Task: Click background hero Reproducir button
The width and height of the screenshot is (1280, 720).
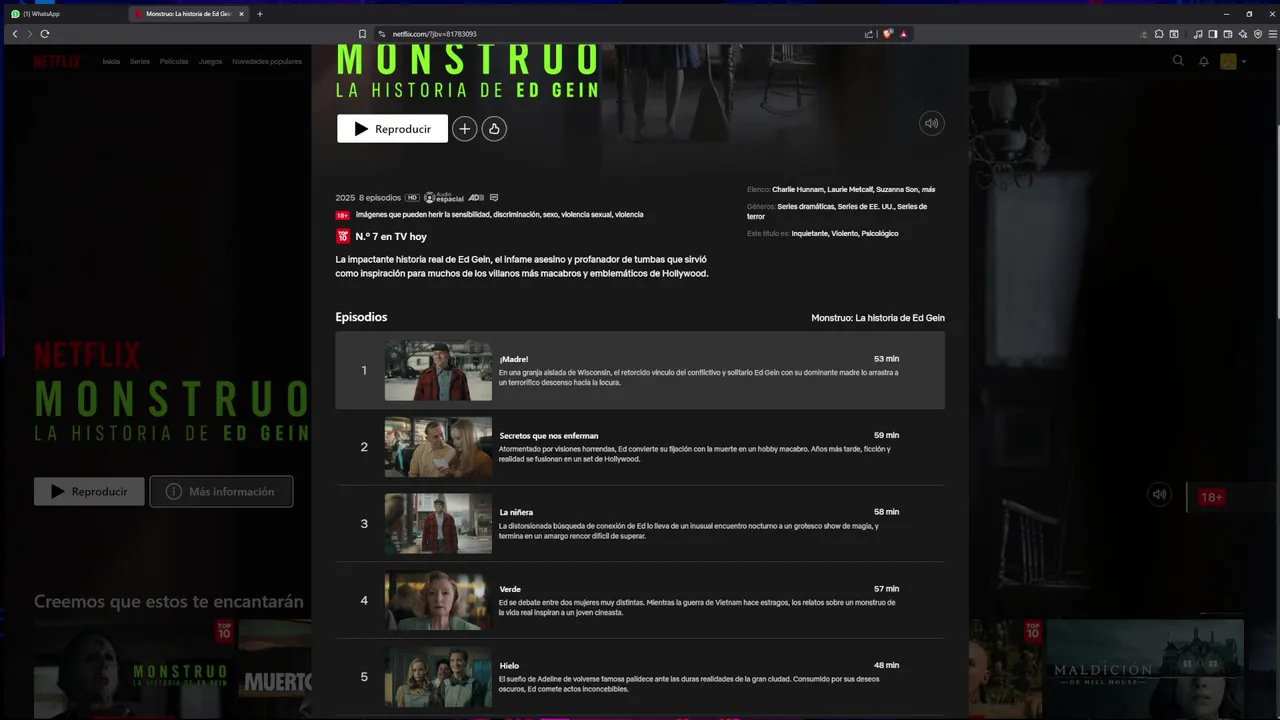Action: coord(89,491)
